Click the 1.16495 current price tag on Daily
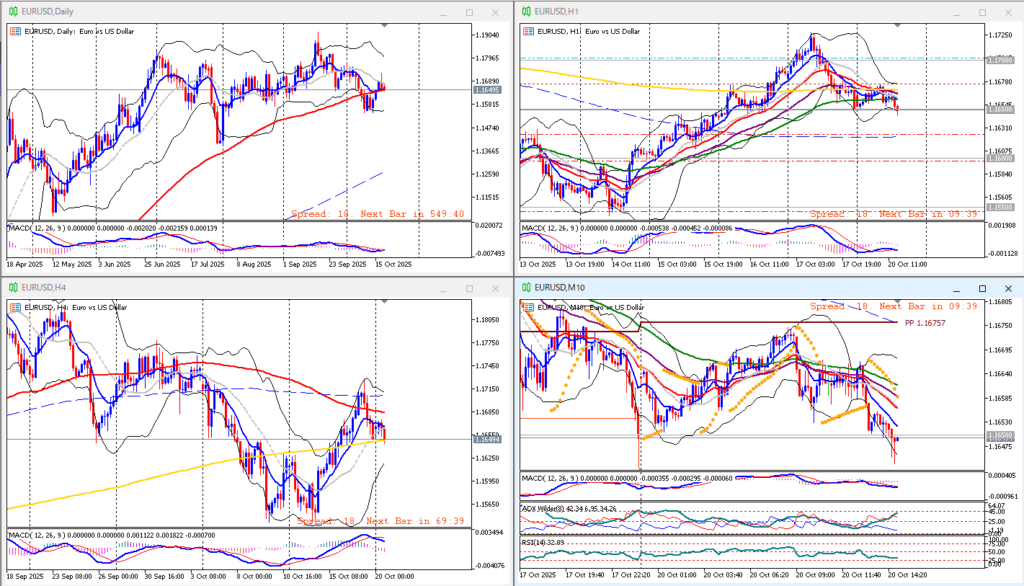 pos(487,90)
